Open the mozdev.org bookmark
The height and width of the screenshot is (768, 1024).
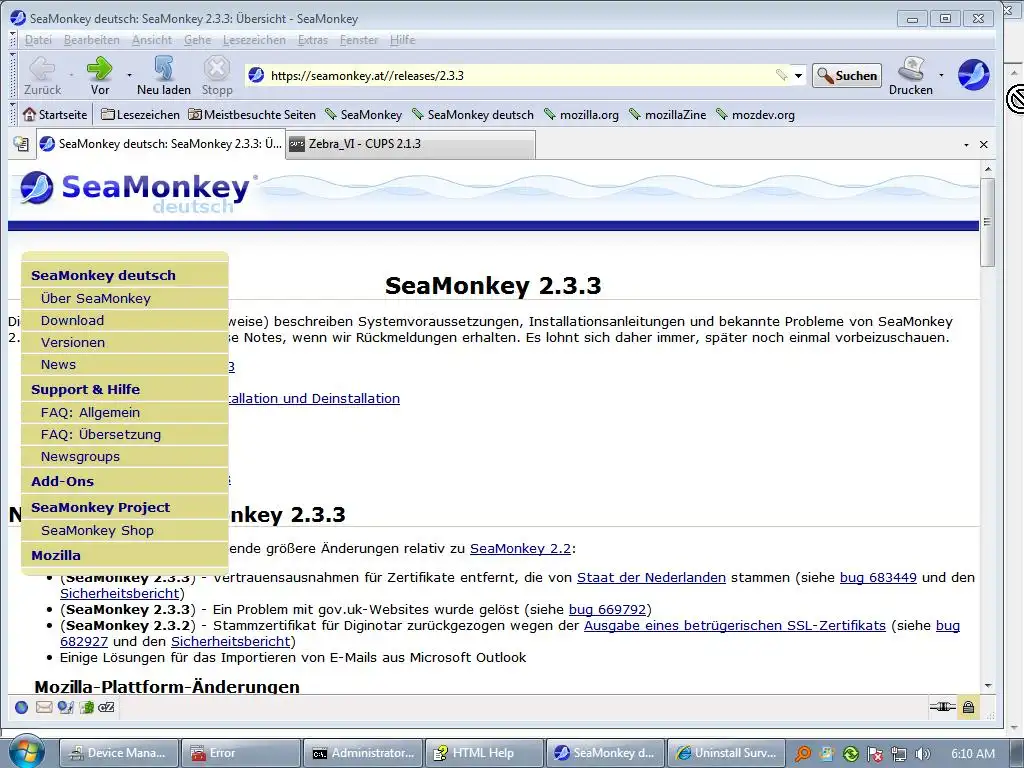756,115
